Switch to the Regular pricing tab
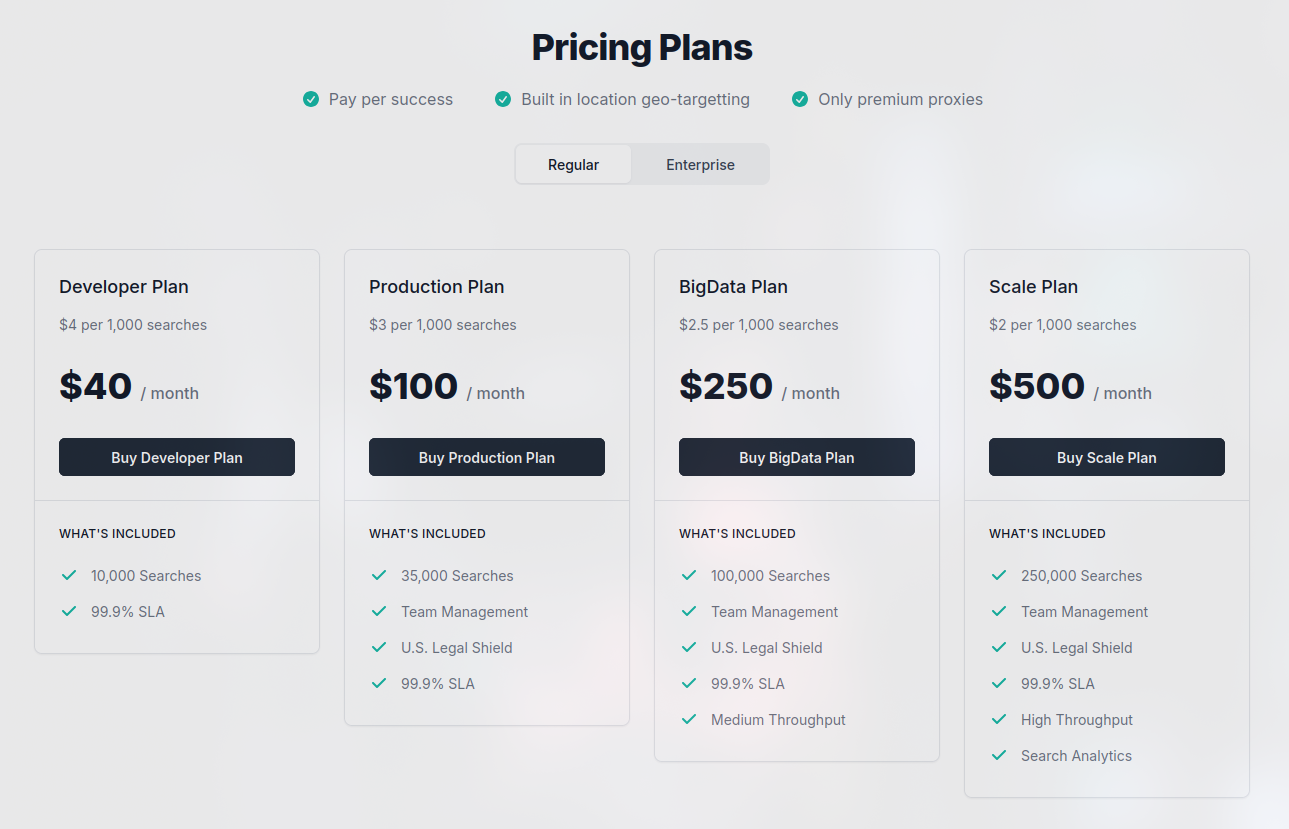The width and height of the screenshot is (1289, 829). (x=573, y=165)
